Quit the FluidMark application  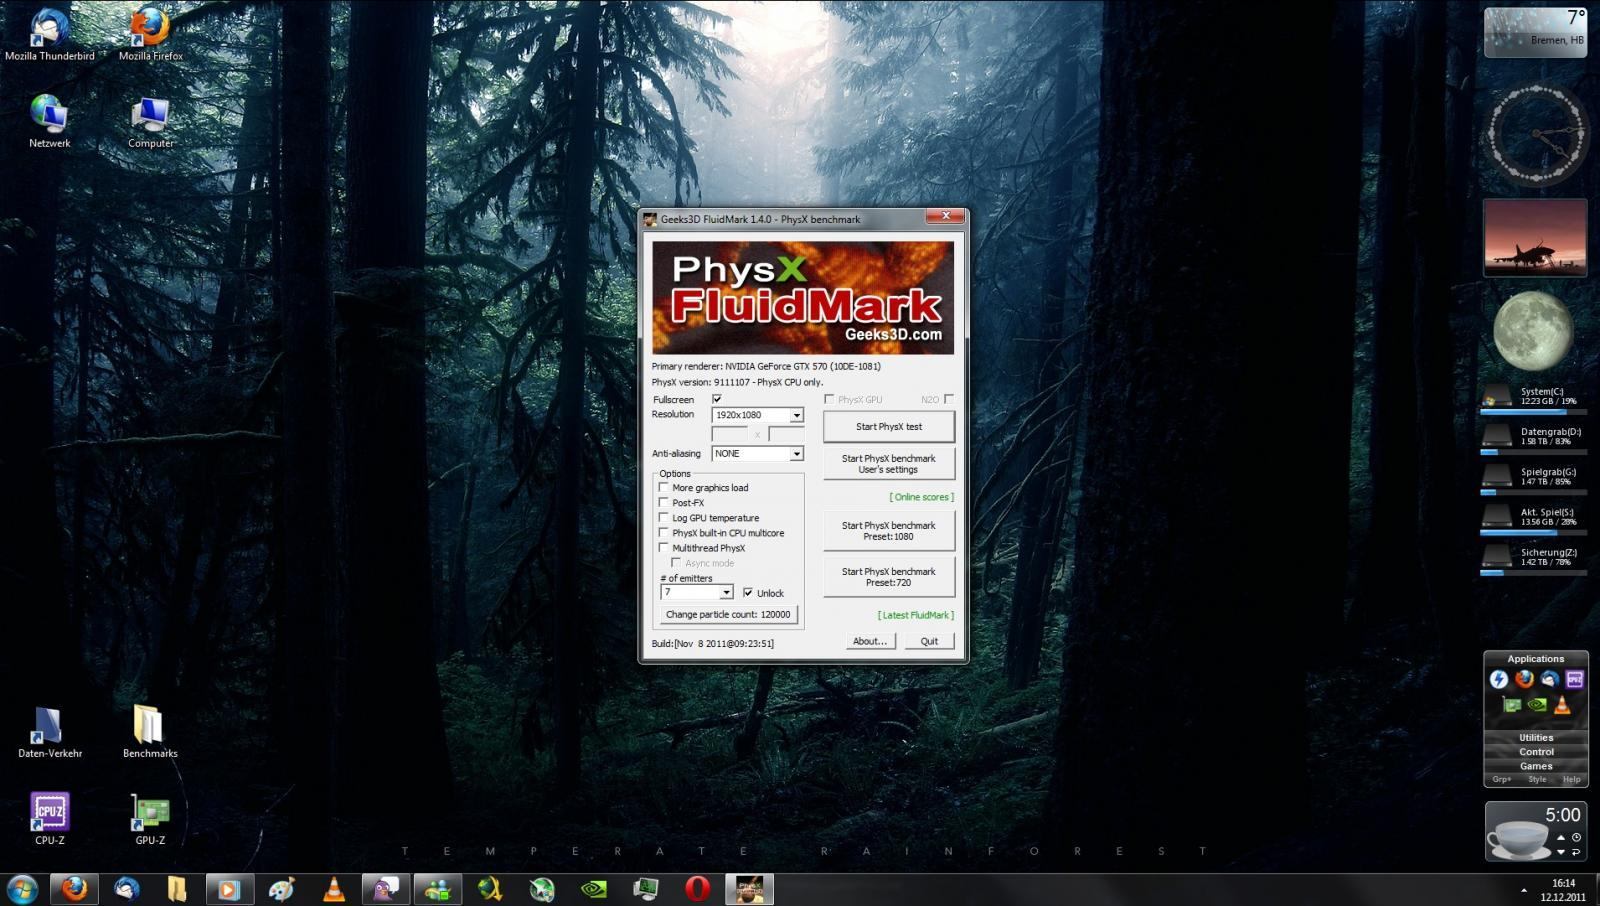click(929, 642)
